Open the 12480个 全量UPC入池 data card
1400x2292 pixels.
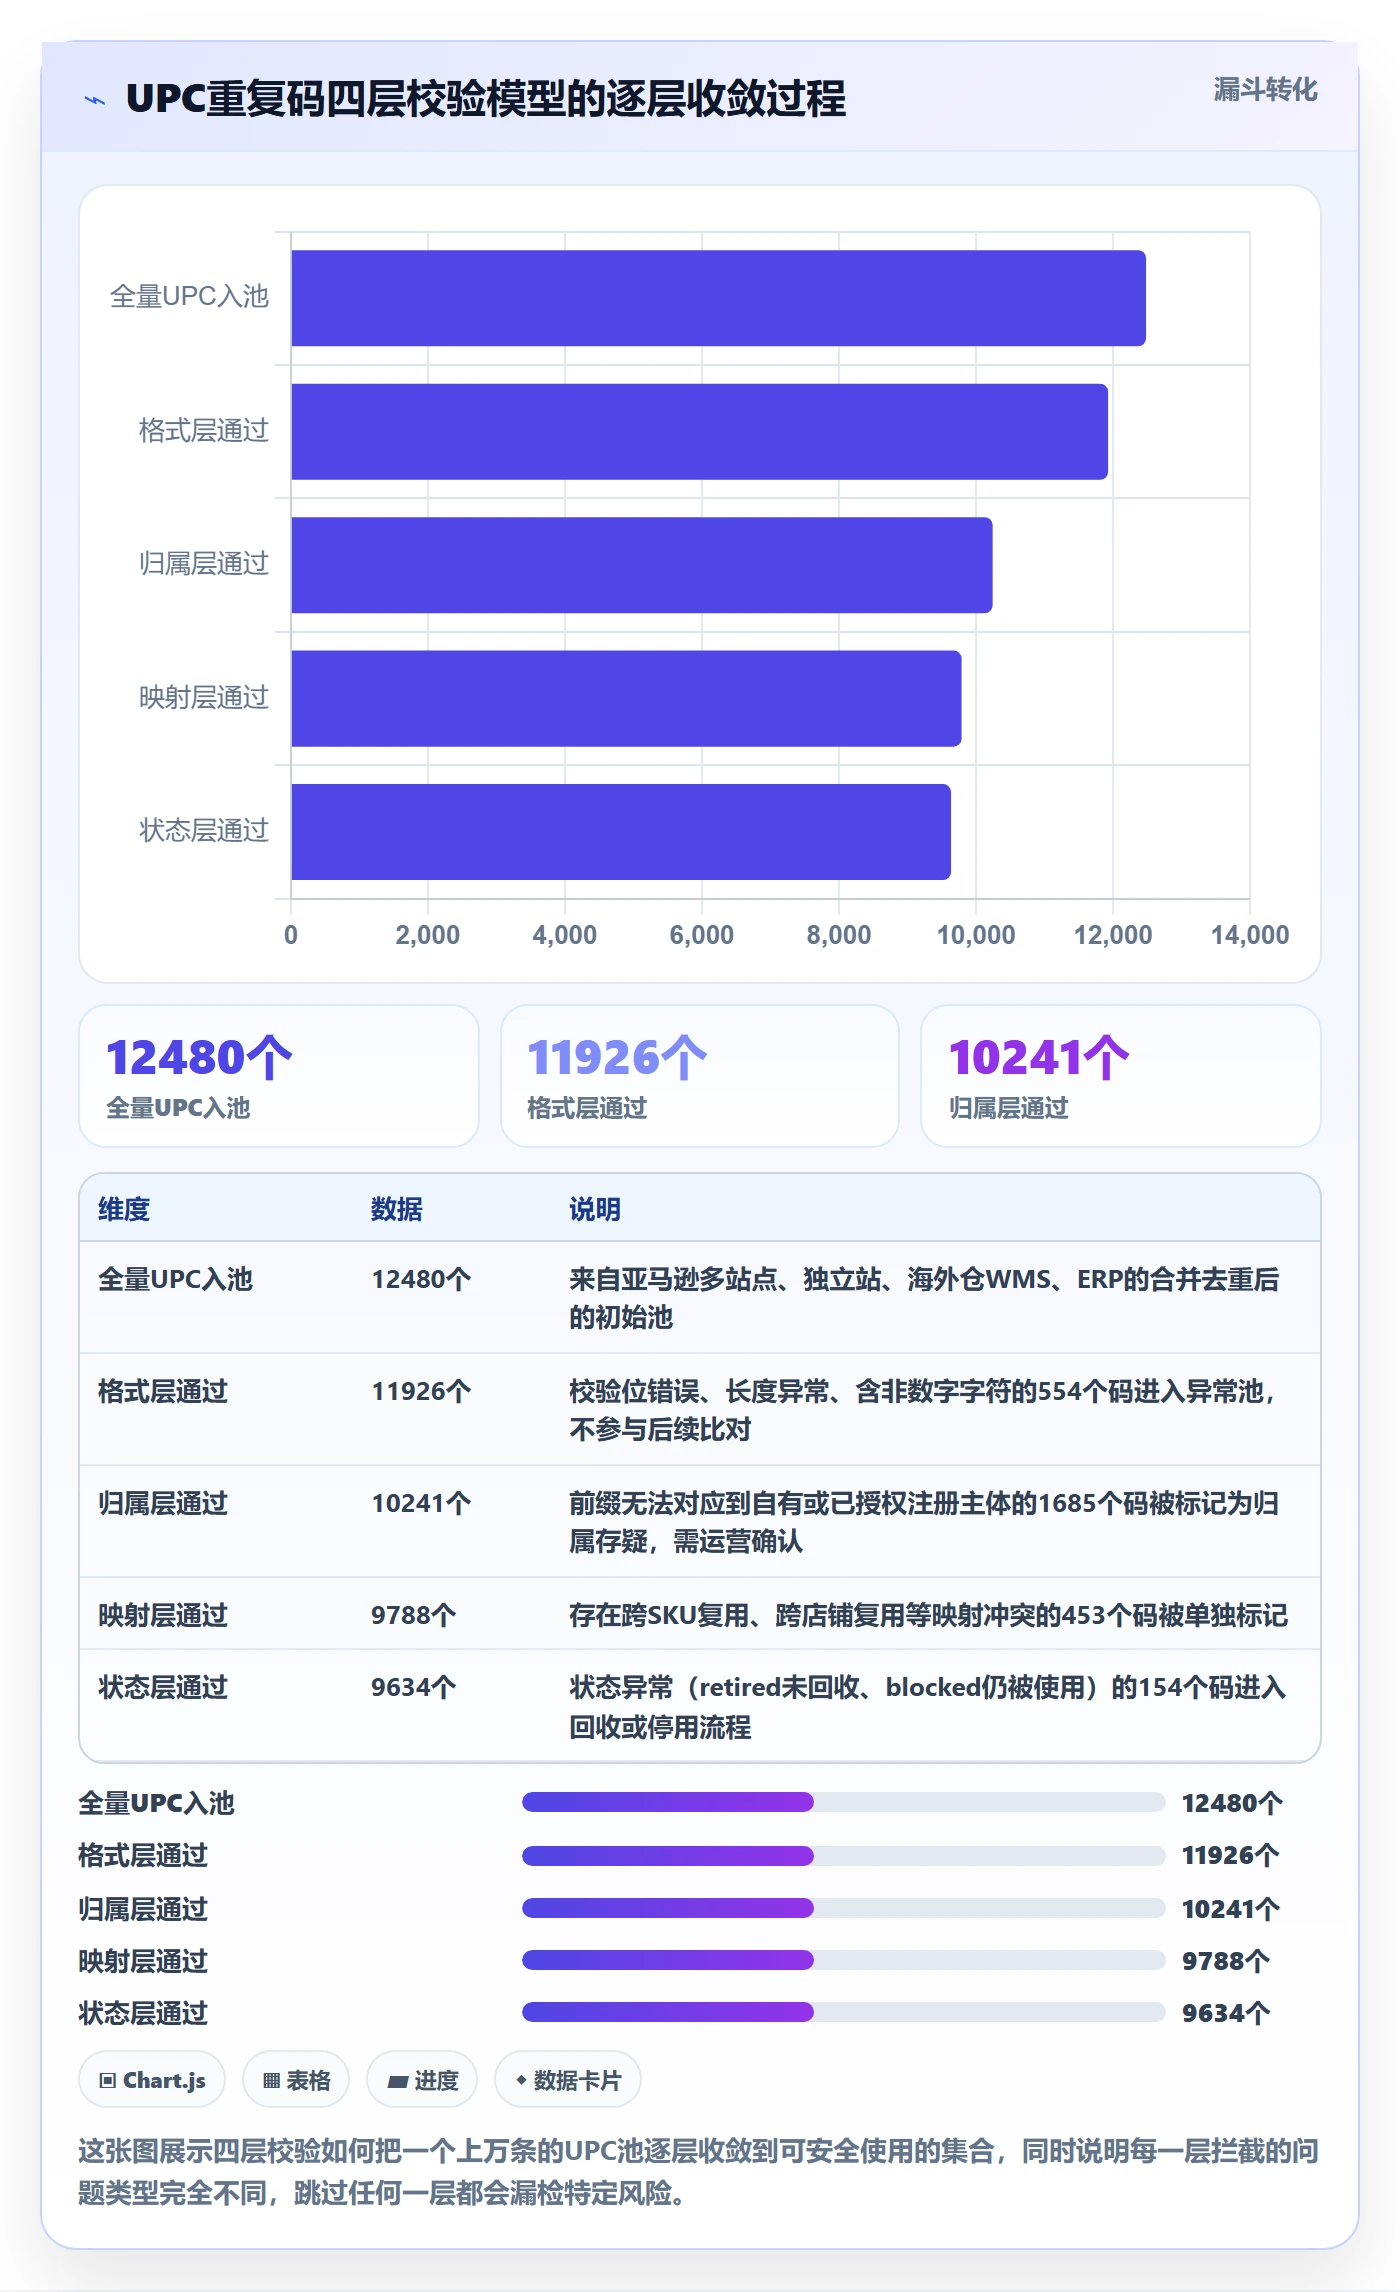click(279, 1076)
